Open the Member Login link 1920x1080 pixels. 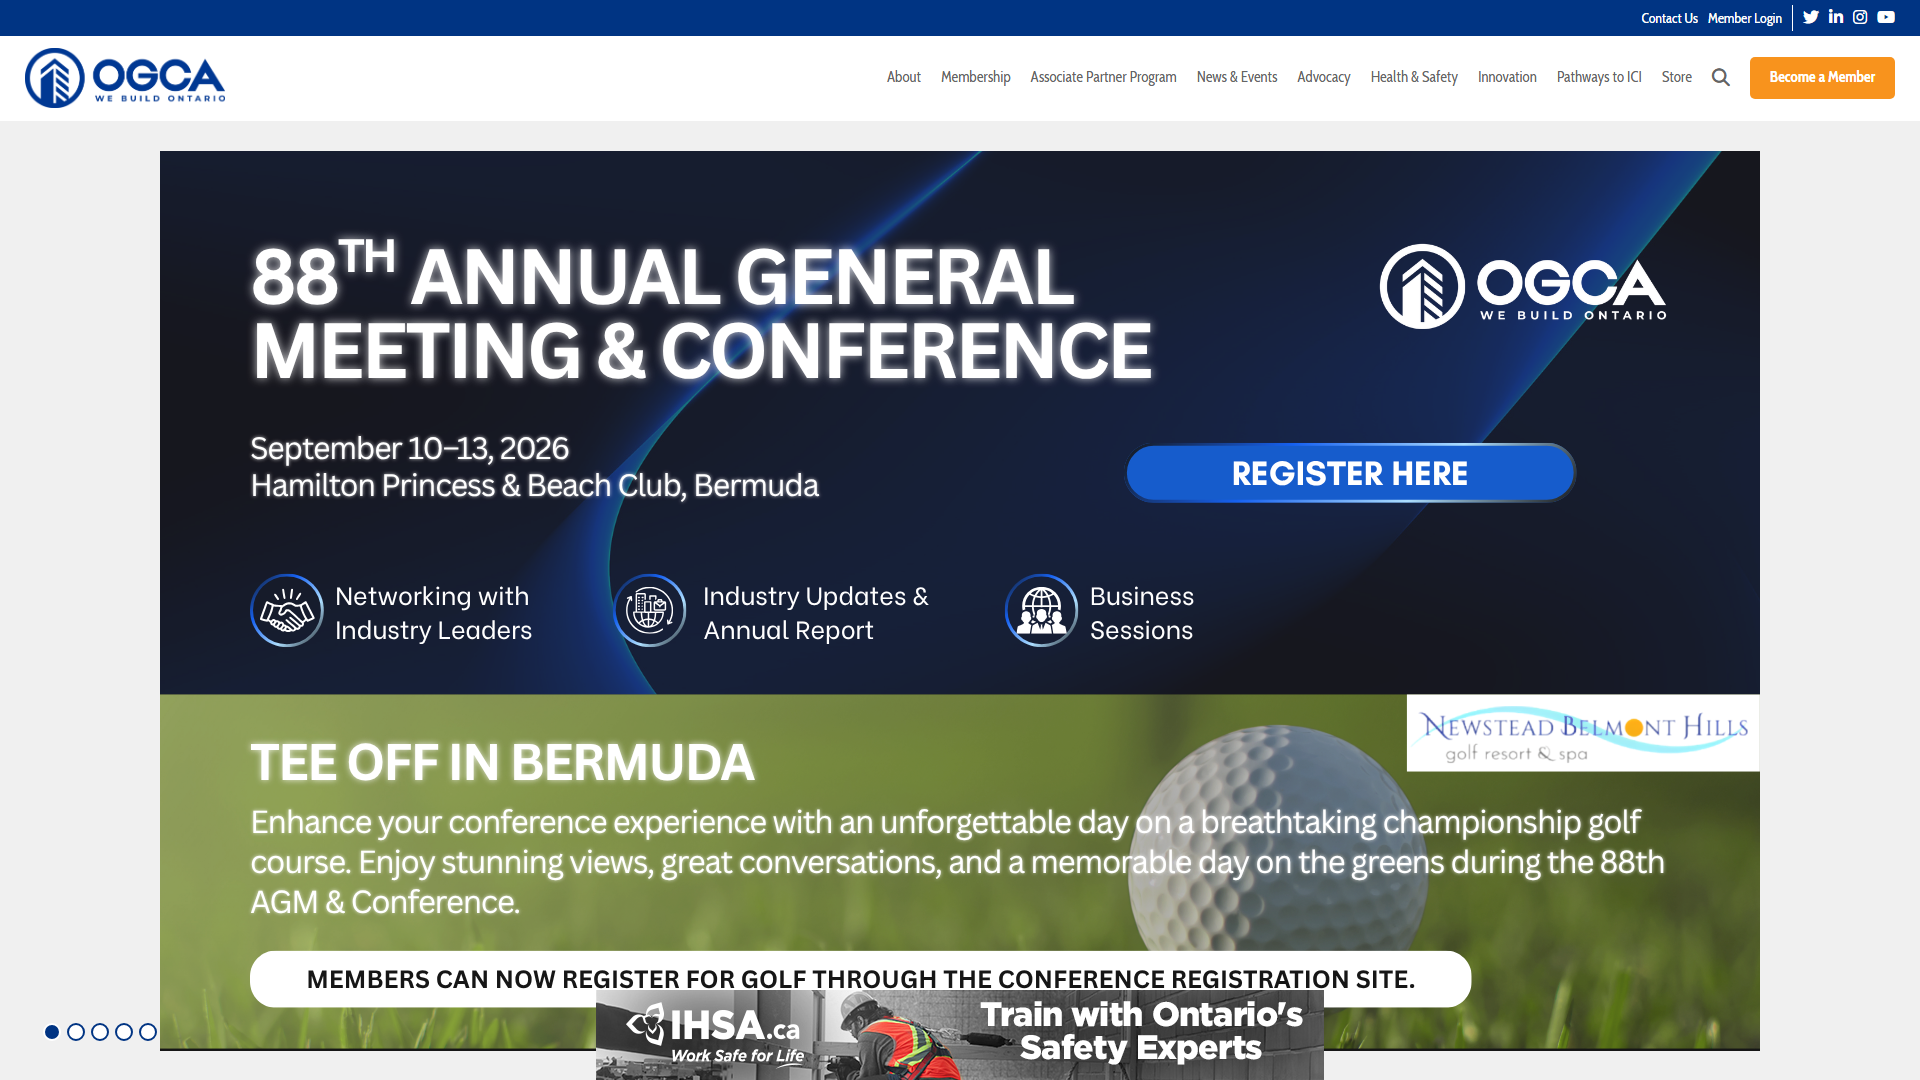click(x=1745, y=18)
